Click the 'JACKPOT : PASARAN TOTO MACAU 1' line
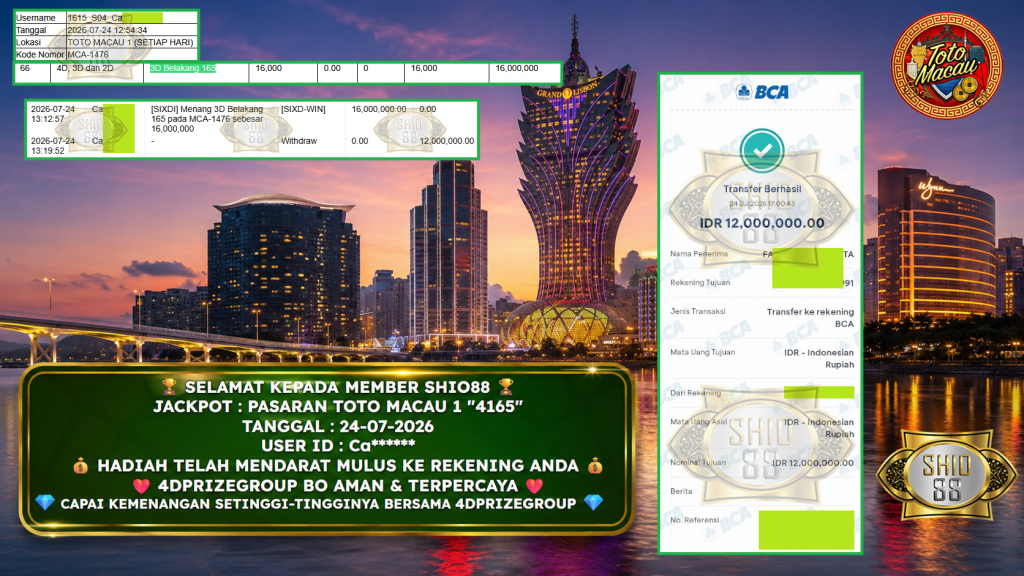Screen dimensions: 1024x576 pos(338,406)
